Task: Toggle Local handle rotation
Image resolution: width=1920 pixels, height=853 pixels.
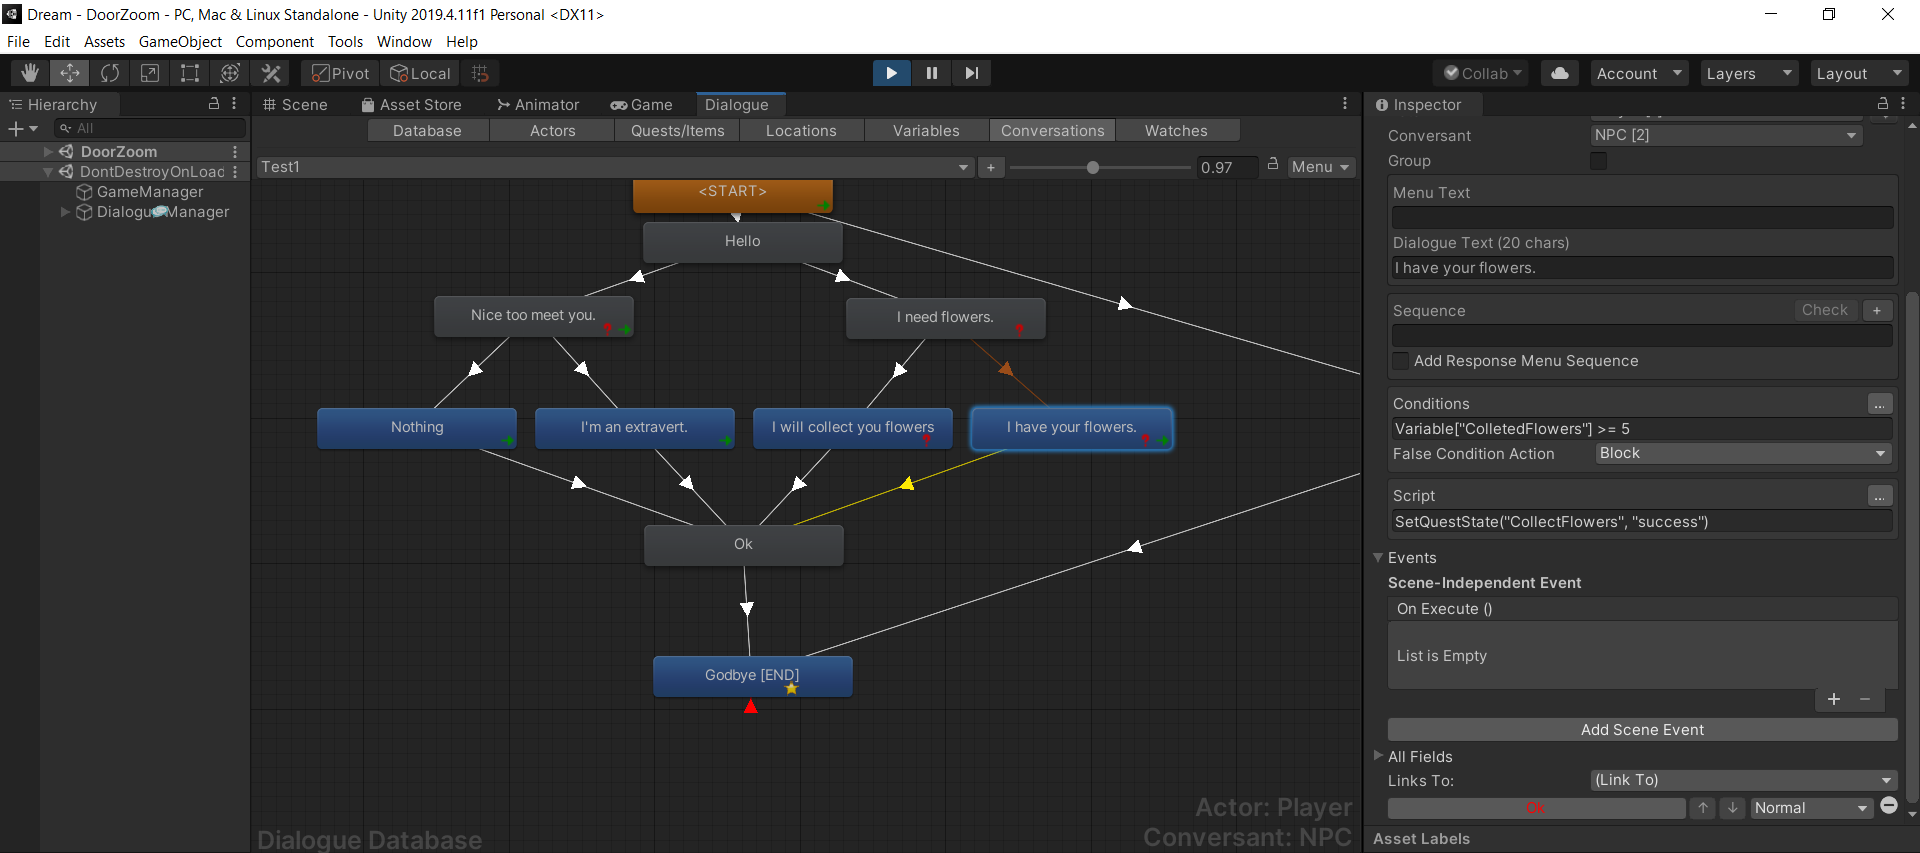Action: pyautogui.click(x=421, y=73)
